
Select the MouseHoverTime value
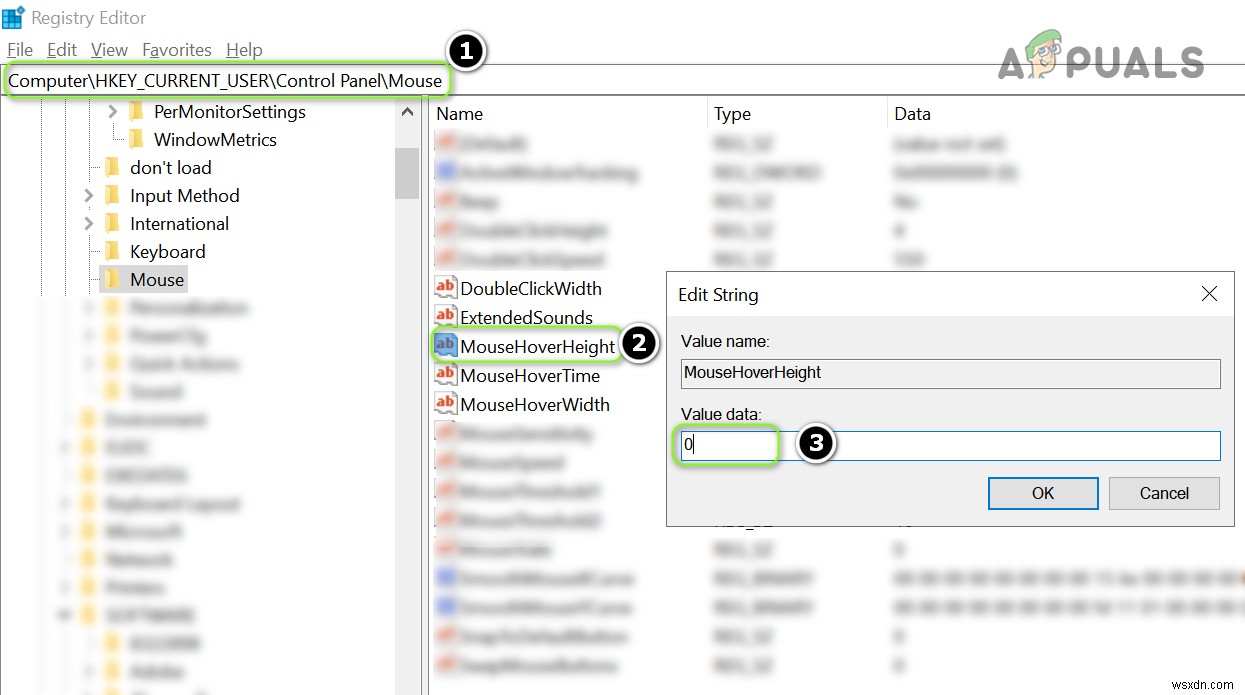pyautogui.click(x=530, y=376)
